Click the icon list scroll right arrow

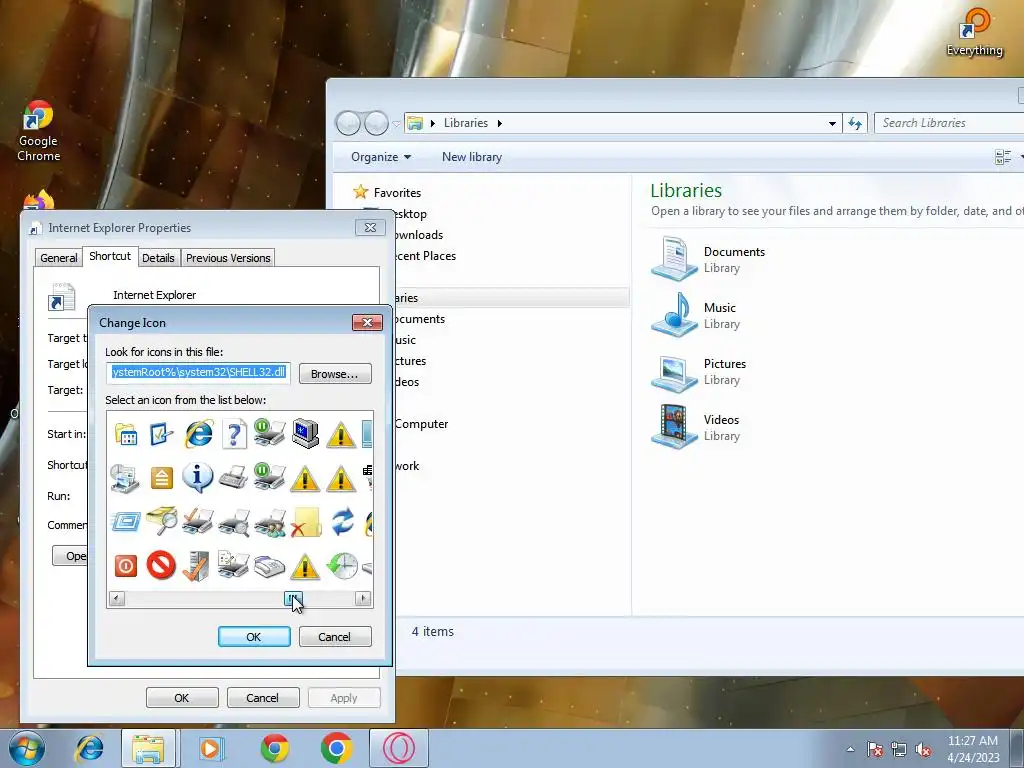coord(363,598)
